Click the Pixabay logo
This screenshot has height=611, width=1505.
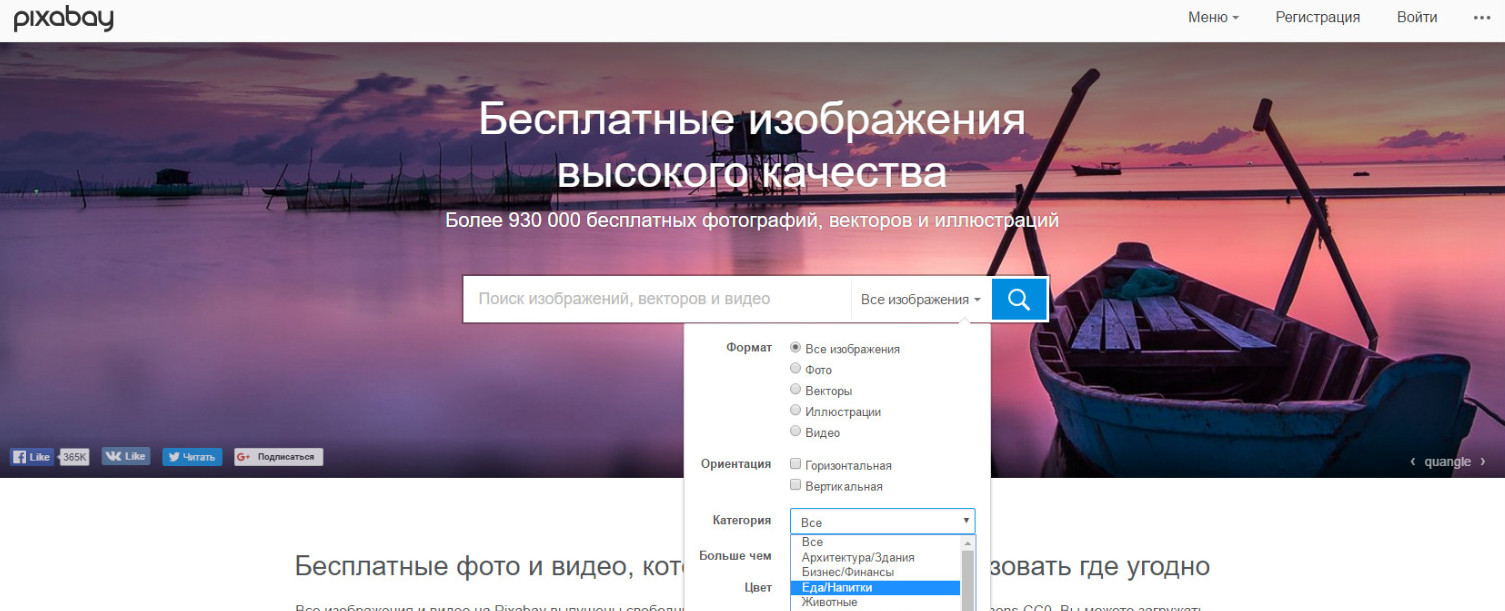[x=63, y=18]
